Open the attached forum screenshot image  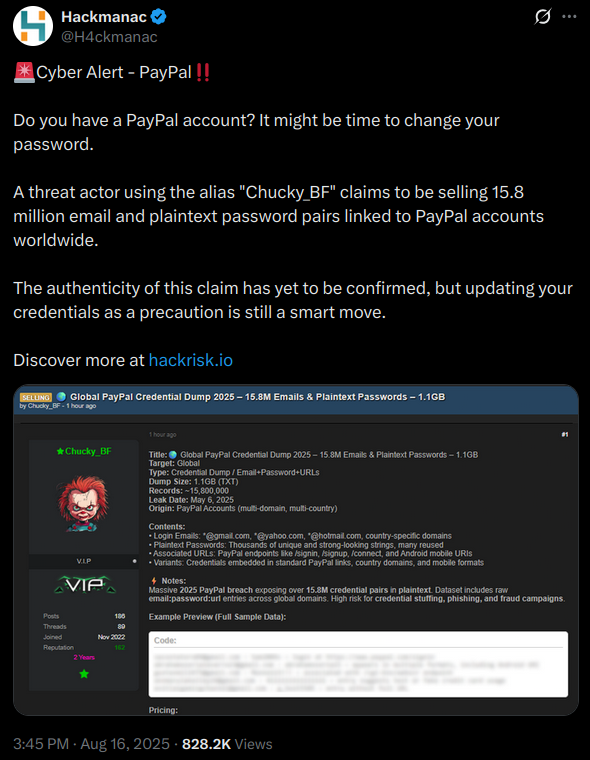coord(296,550)
